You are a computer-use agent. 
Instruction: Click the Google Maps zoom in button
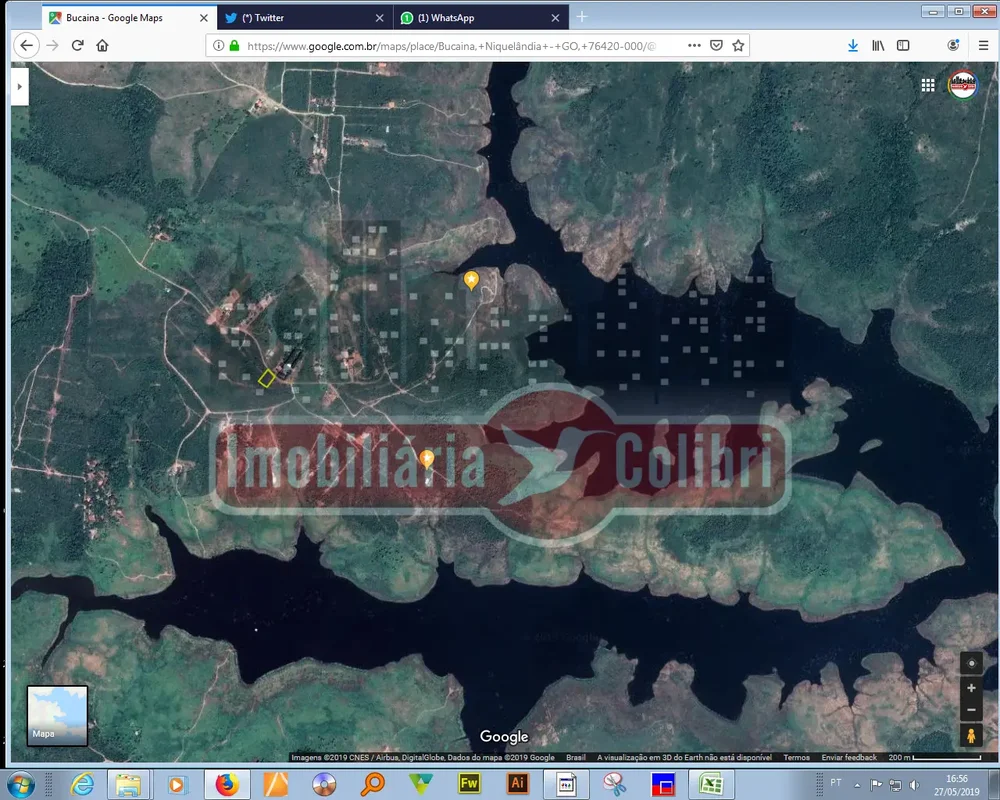coord(971,688)
